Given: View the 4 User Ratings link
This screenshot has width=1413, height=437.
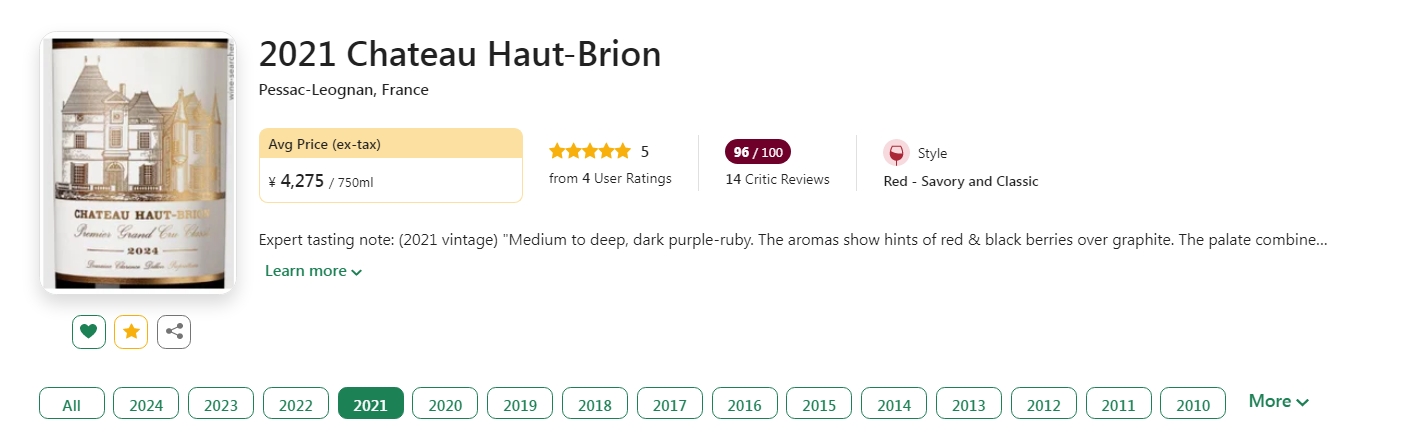Looking at the screenshot, I should (x=610, y=179).
